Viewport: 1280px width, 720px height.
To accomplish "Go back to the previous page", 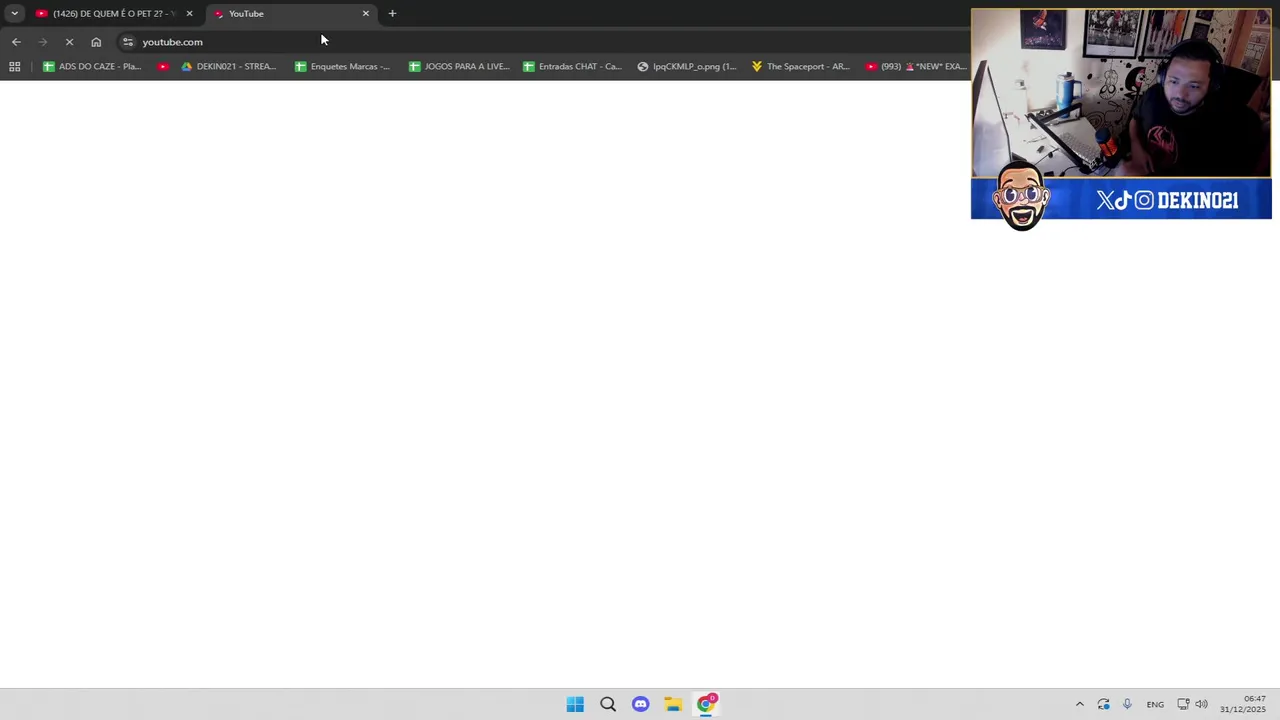I will click(16, 42).
